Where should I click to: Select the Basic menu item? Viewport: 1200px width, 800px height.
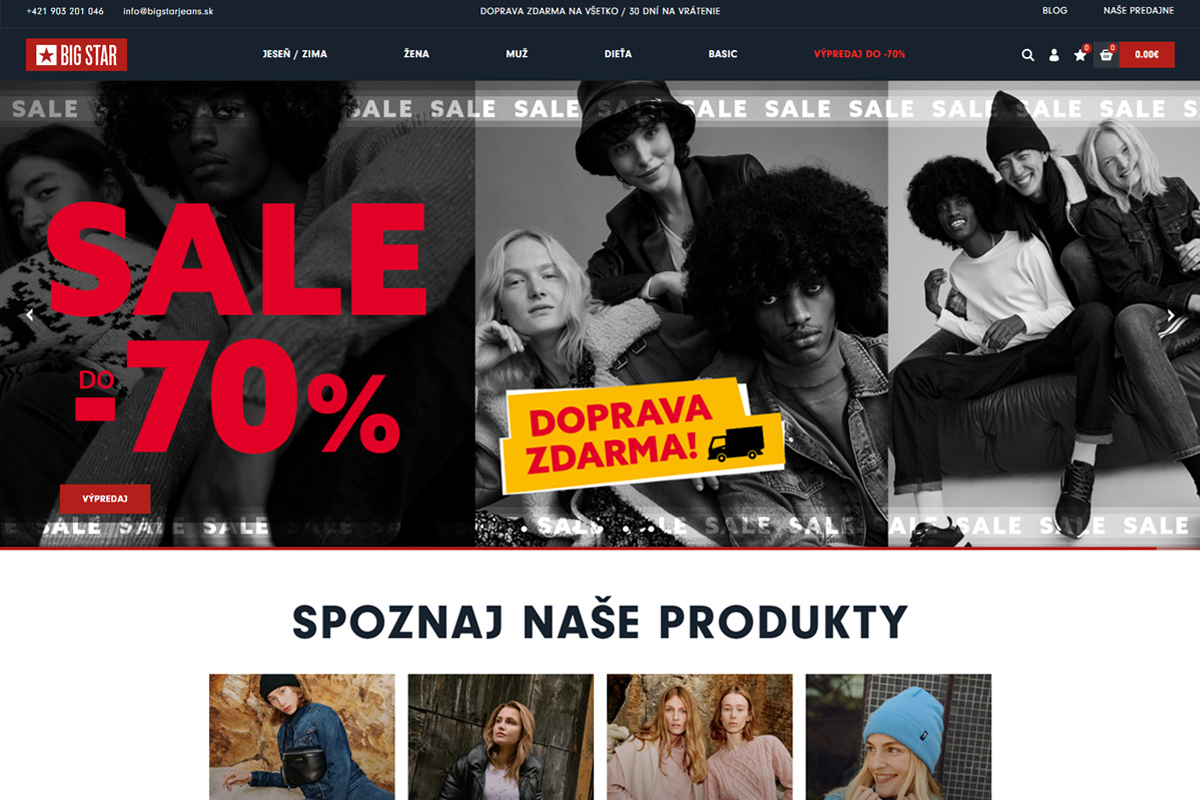(723, 54)
